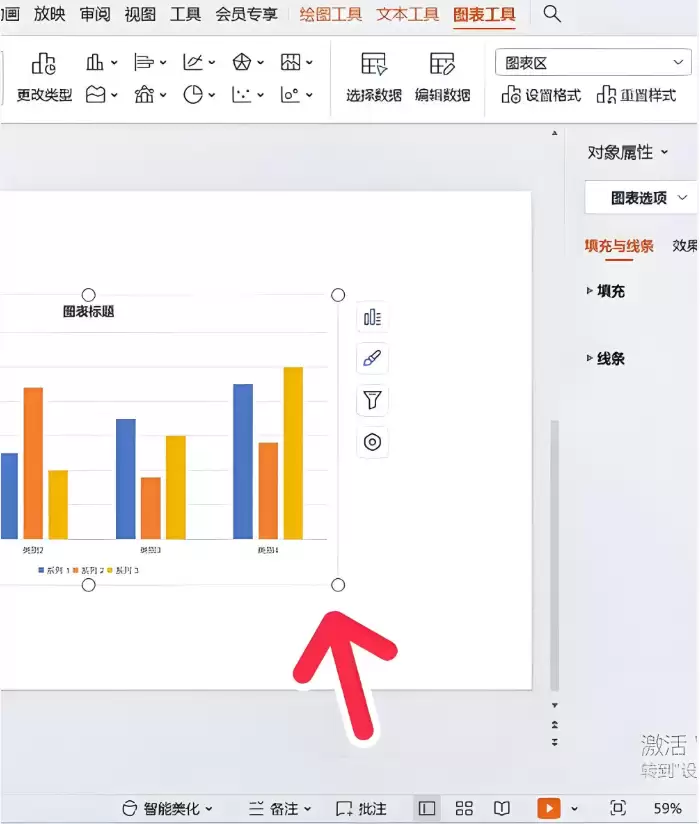
Task: Select the scatter chart icon
Action: pos(241,95)
